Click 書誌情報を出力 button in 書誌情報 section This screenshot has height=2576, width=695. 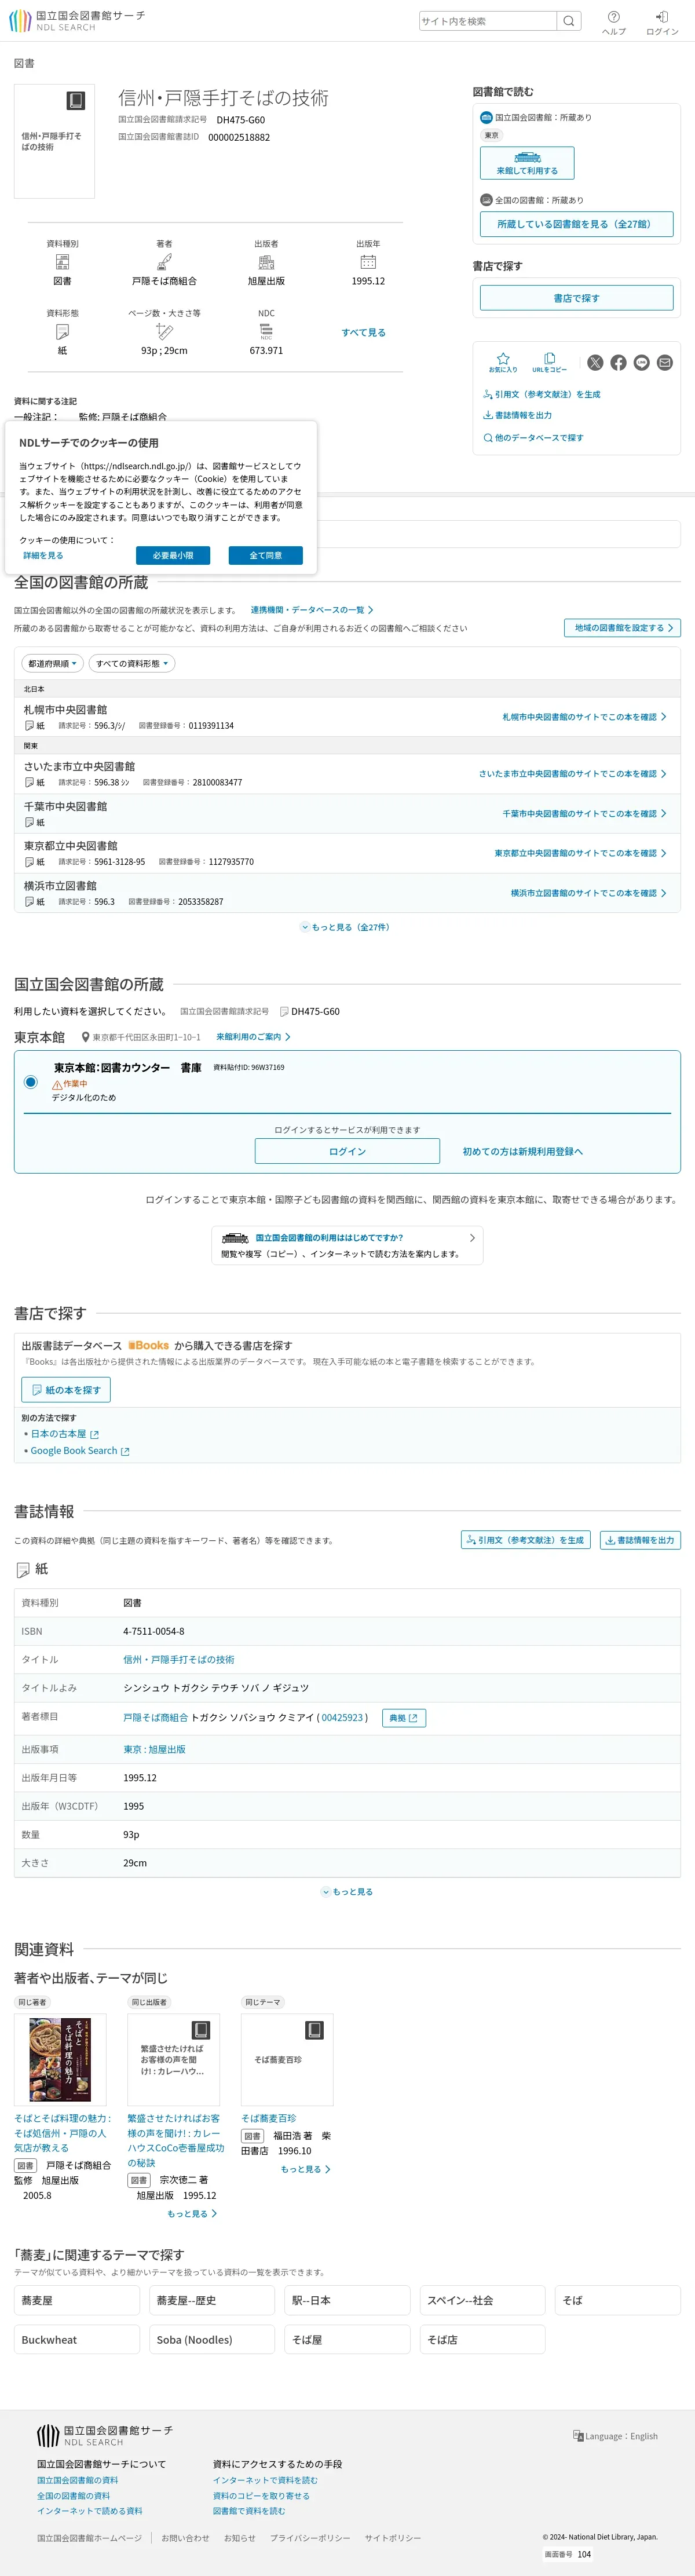(640, 1540)
